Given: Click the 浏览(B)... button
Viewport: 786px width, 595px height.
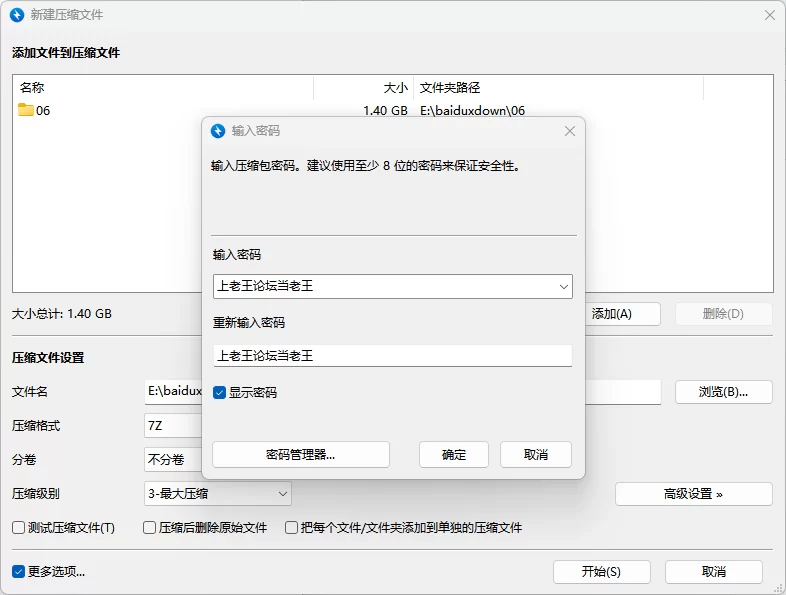Looking at the screenshot, I should coord(723,392).
